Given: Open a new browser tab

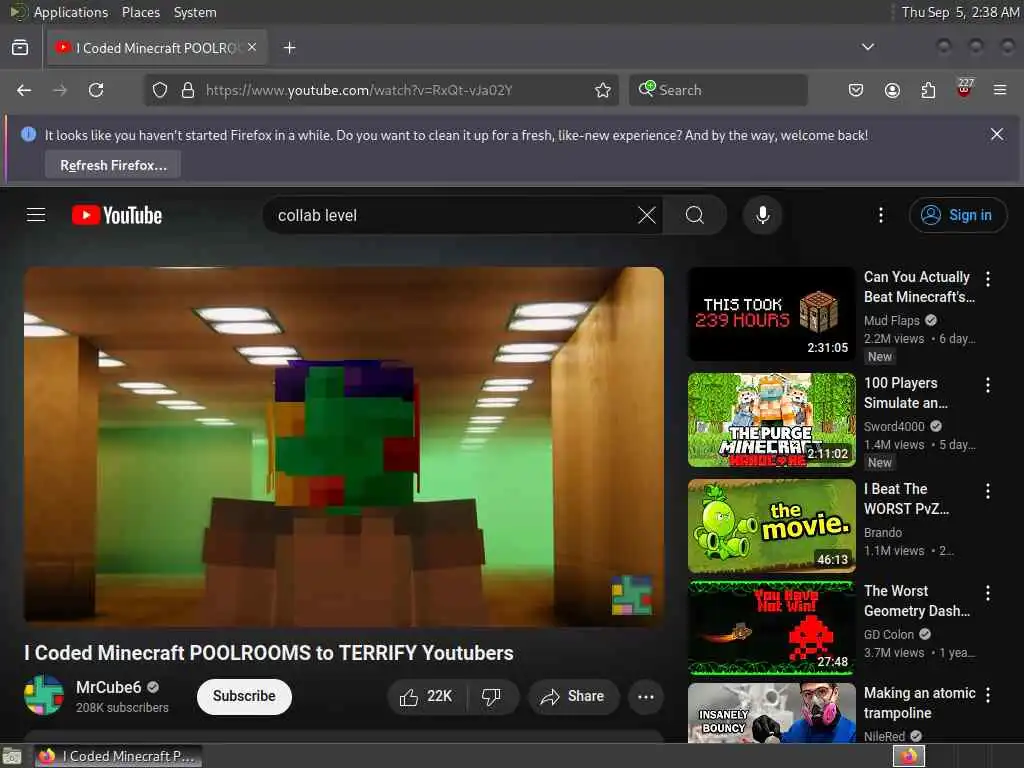Looking at the screenshot, I should point(289,48).
